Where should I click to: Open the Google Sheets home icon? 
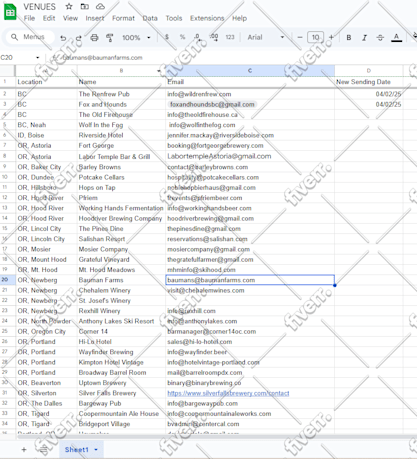click(10, 12)
